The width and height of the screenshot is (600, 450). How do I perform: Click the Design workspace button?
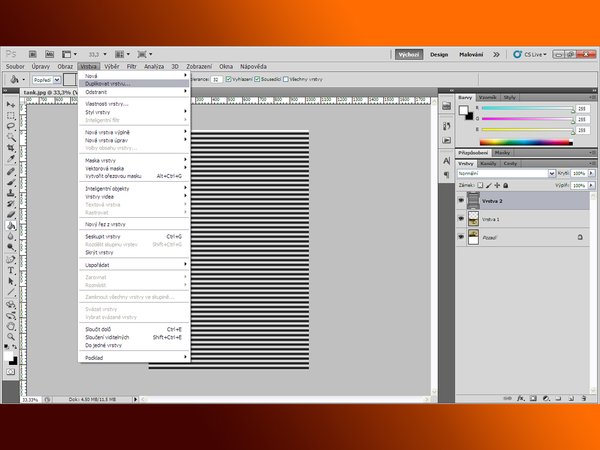[x=439, y=54]
